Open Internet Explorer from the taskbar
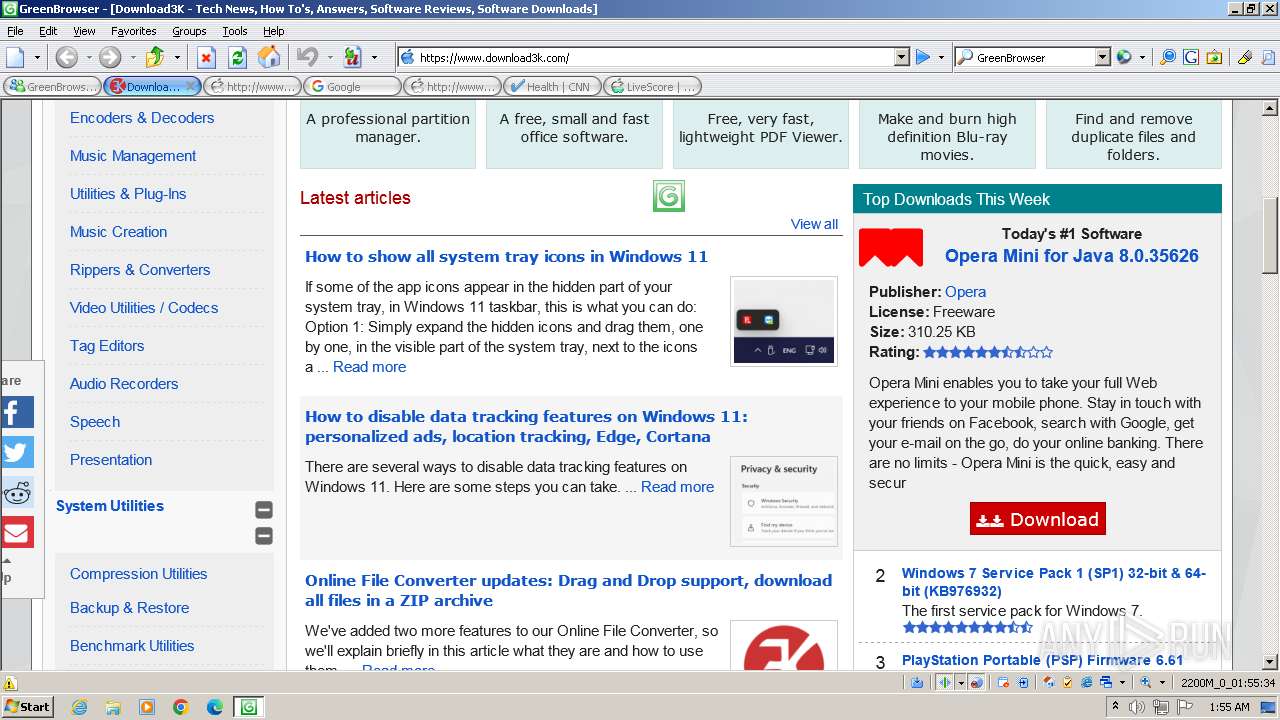1280x720 pixels. point(79,707)
